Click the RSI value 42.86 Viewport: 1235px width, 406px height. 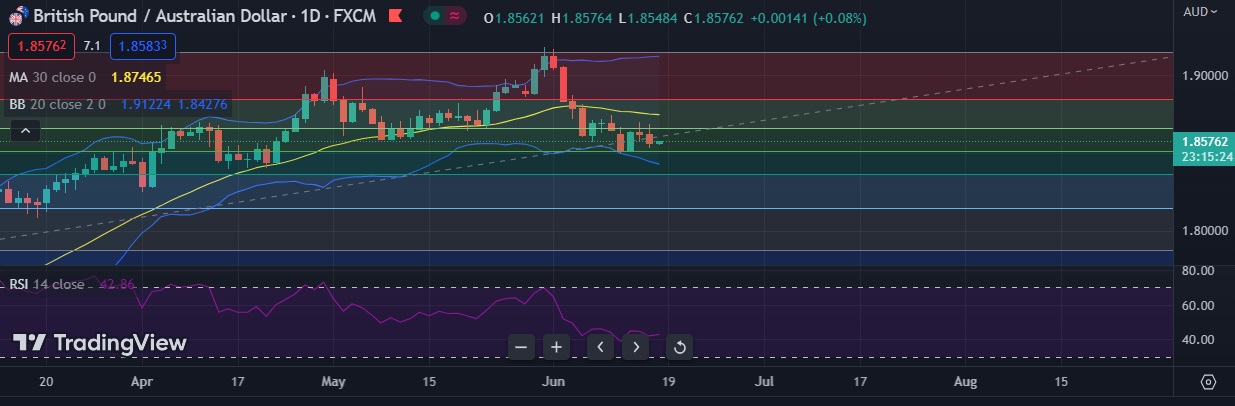pos(116,284)
